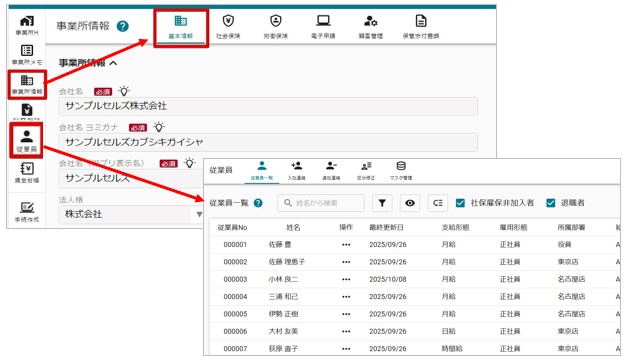This screenshot has width=626, height=361.
Task: Uncheck the 社保雇保非加入者 checkbox
Action: 460,203
